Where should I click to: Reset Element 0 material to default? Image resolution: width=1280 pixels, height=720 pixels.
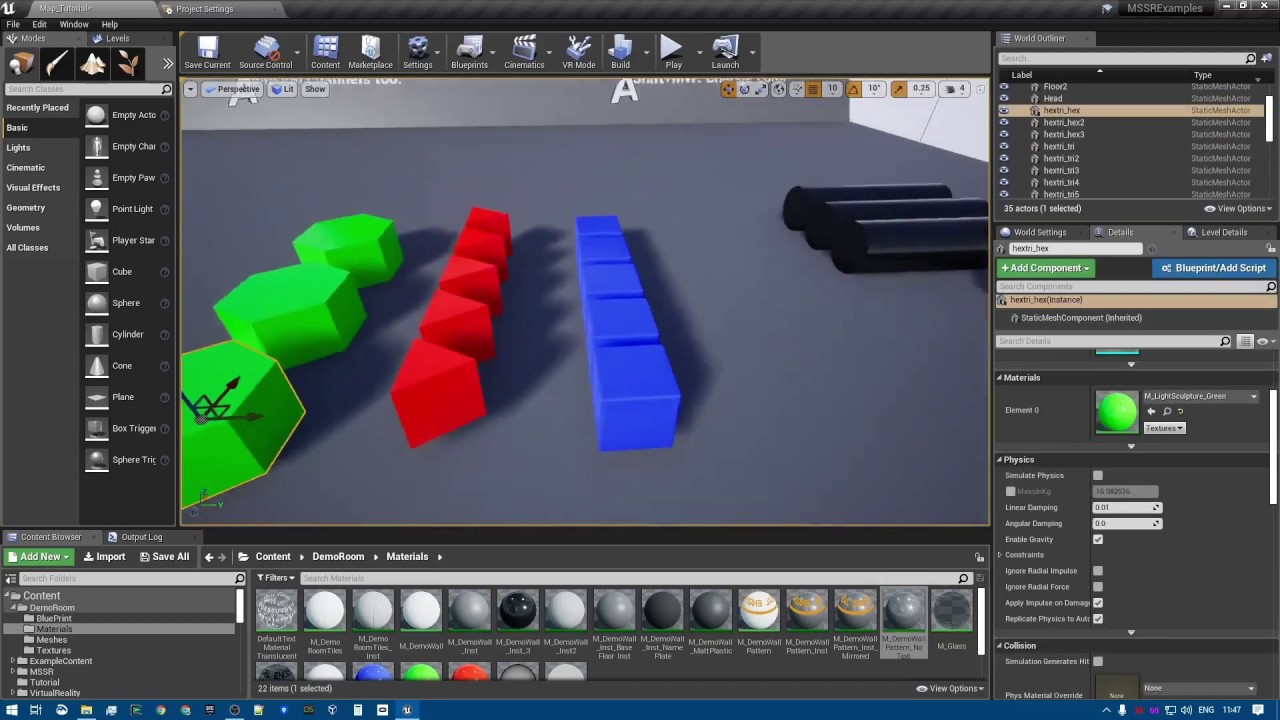pyautogui.click(x=1180, y=411)
